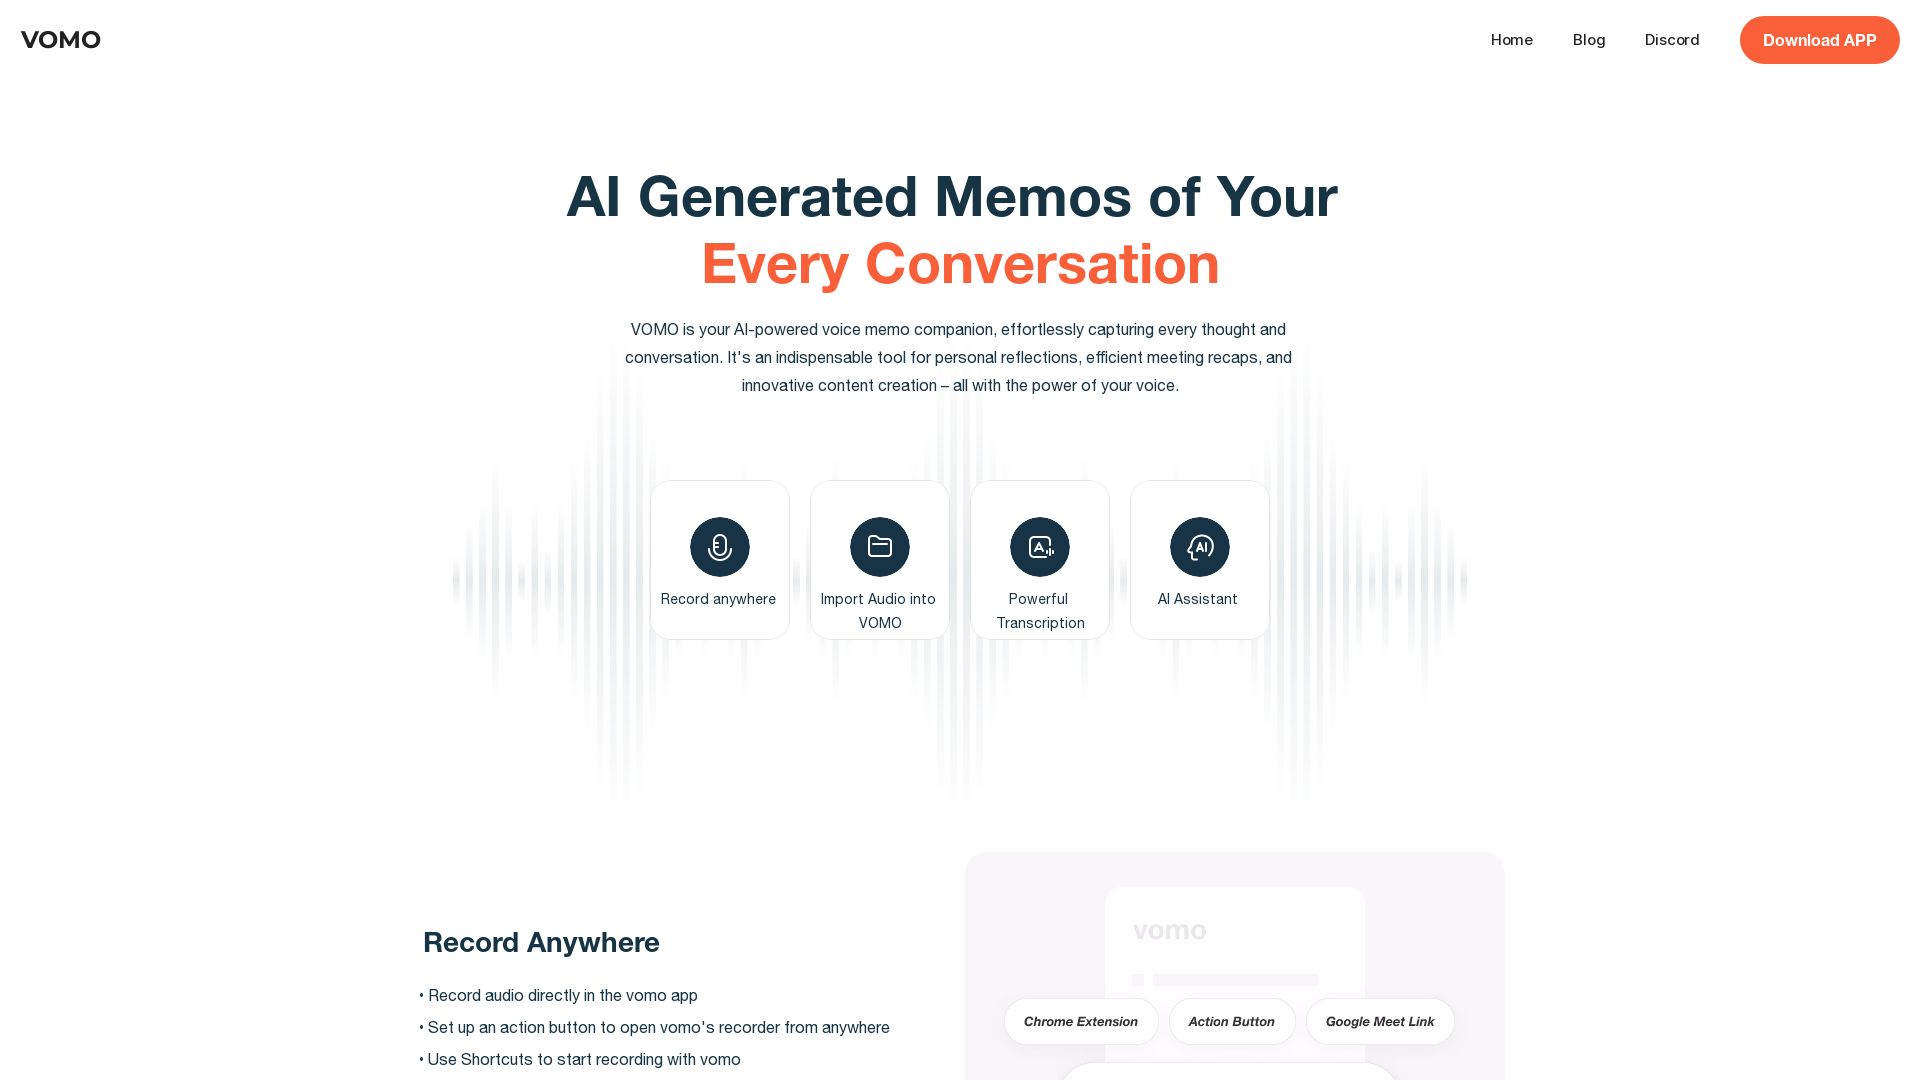Click the Powerful Transcription icon
Image resolution: width=1920 pixels, height=1080 pixels.
(x=1039, y=545)
